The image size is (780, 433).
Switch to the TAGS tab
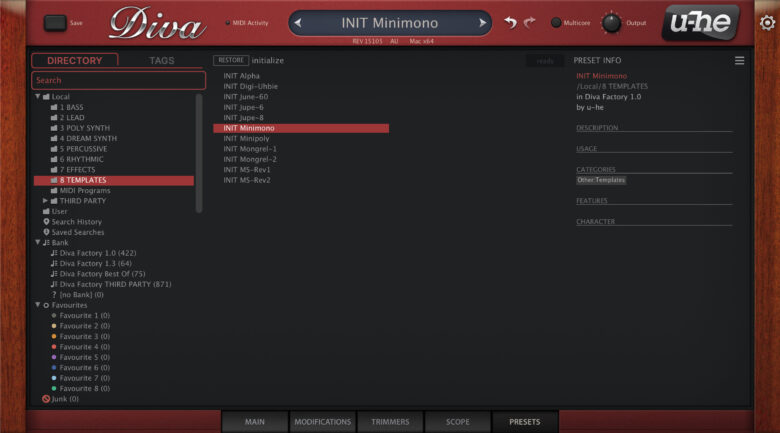[x=162, y=60]
